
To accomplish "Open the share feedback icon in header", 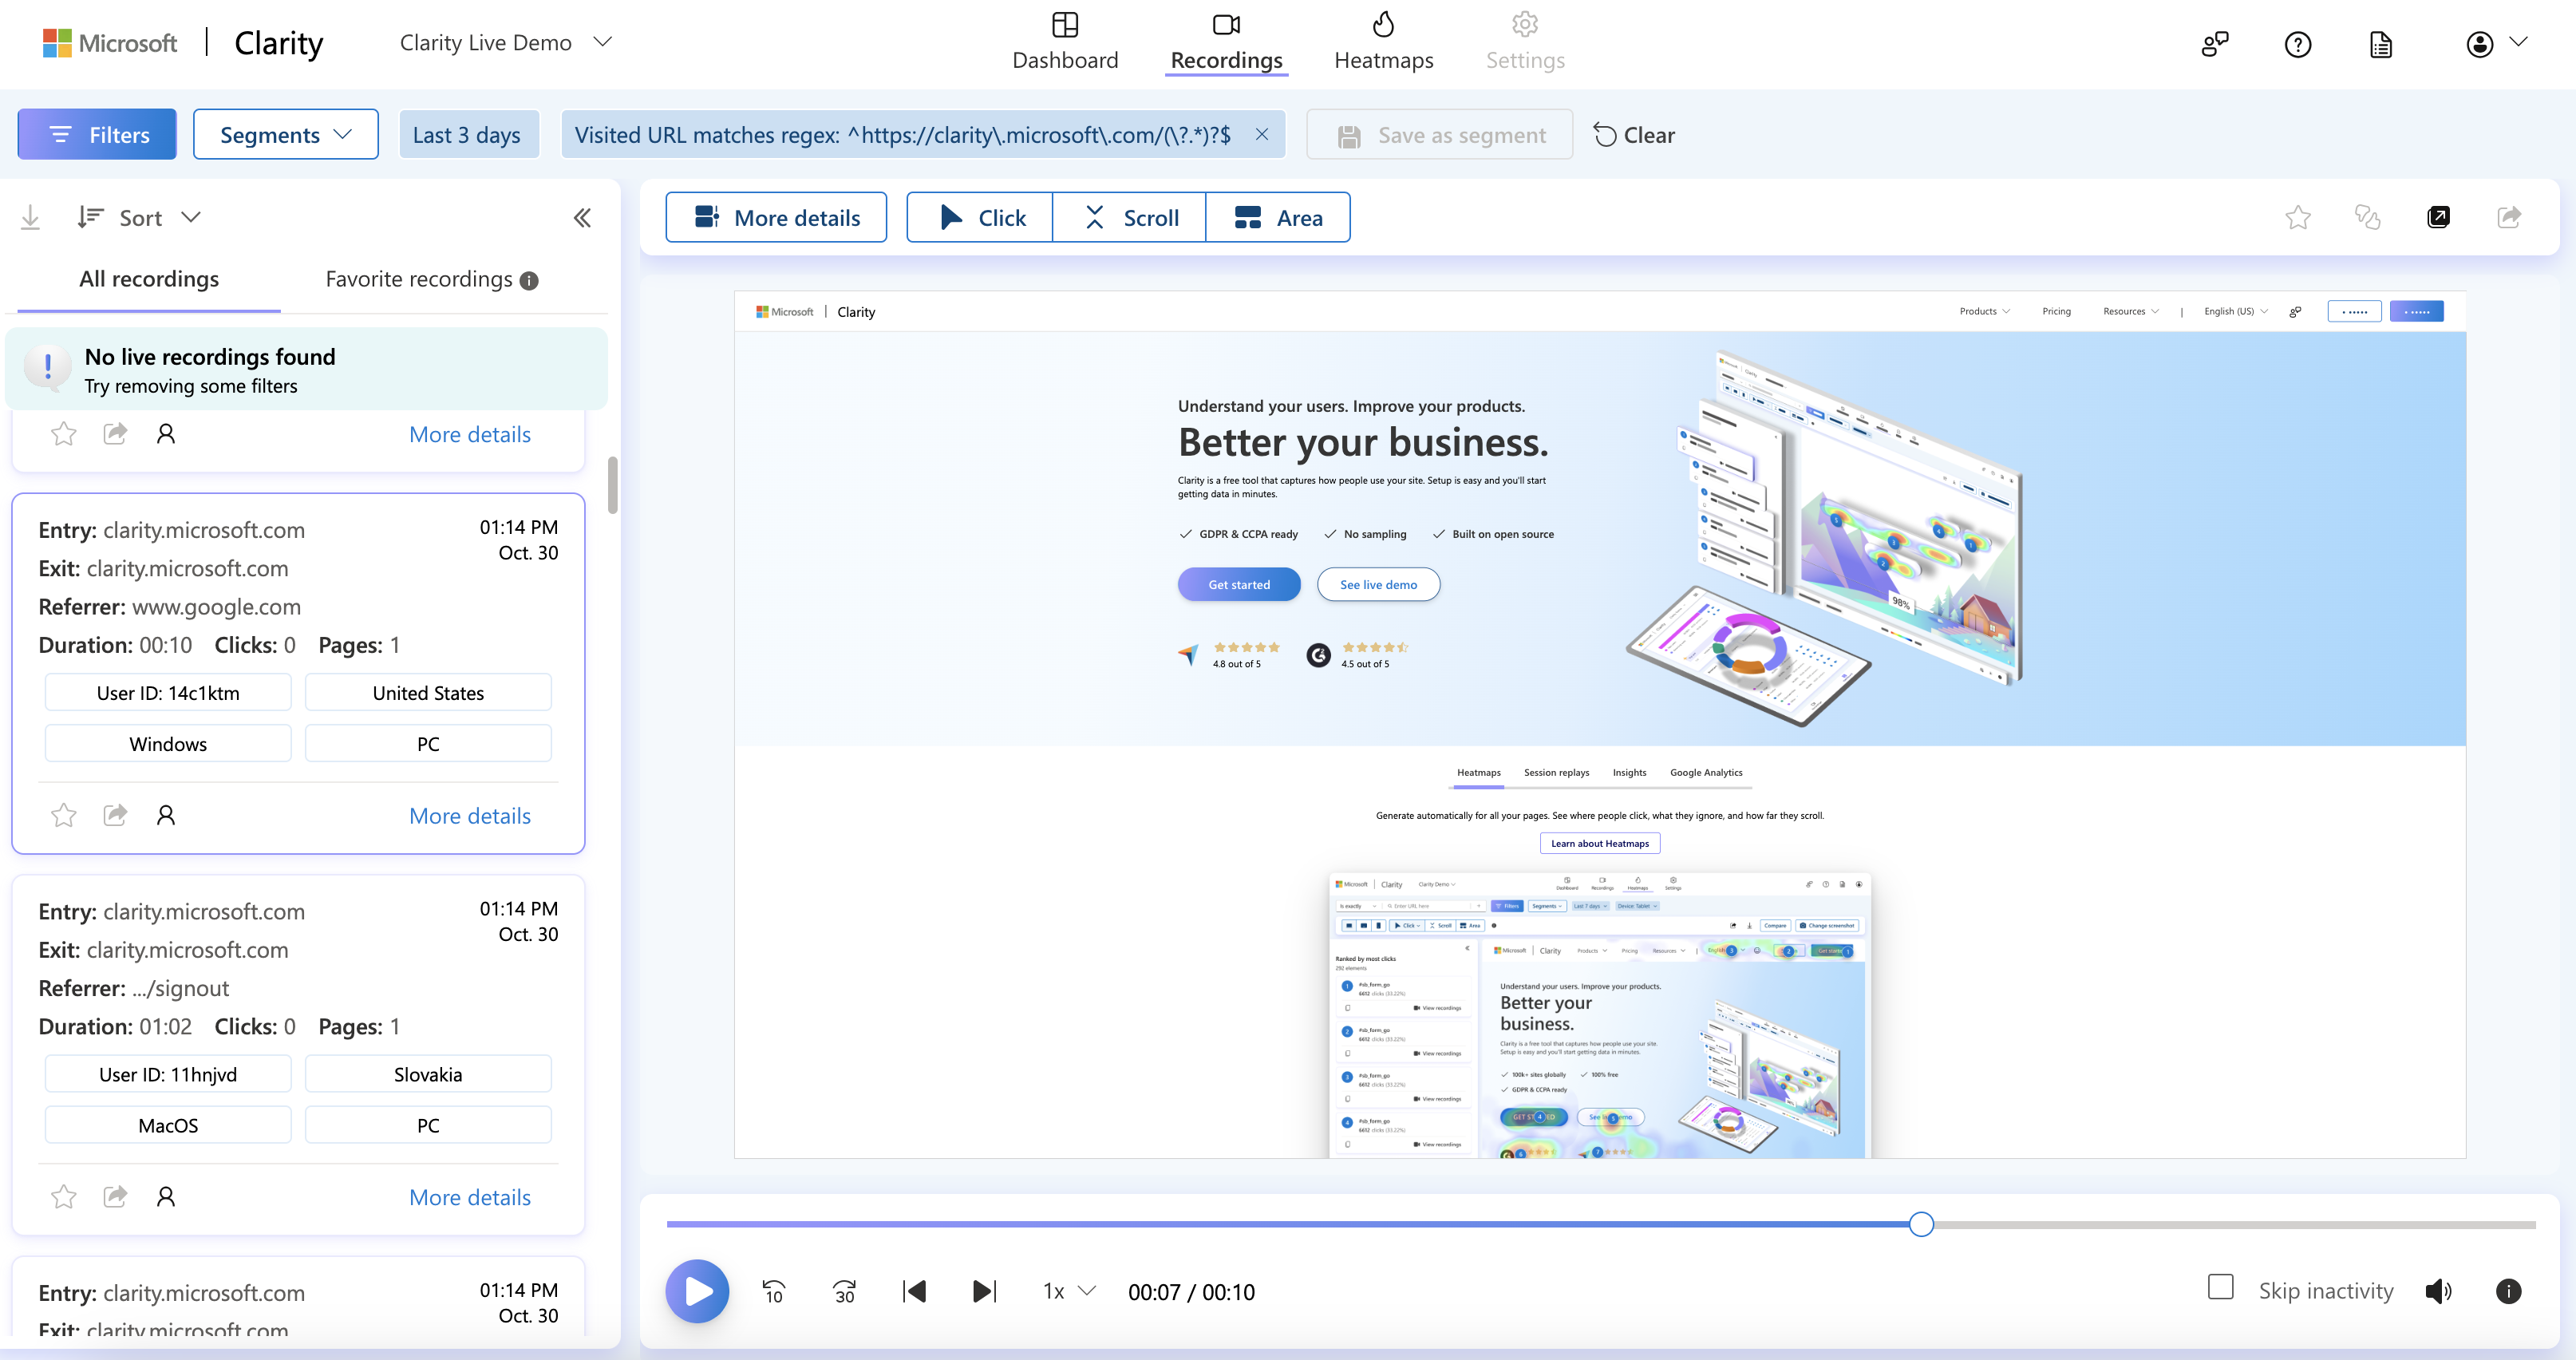I will 2215,44.
